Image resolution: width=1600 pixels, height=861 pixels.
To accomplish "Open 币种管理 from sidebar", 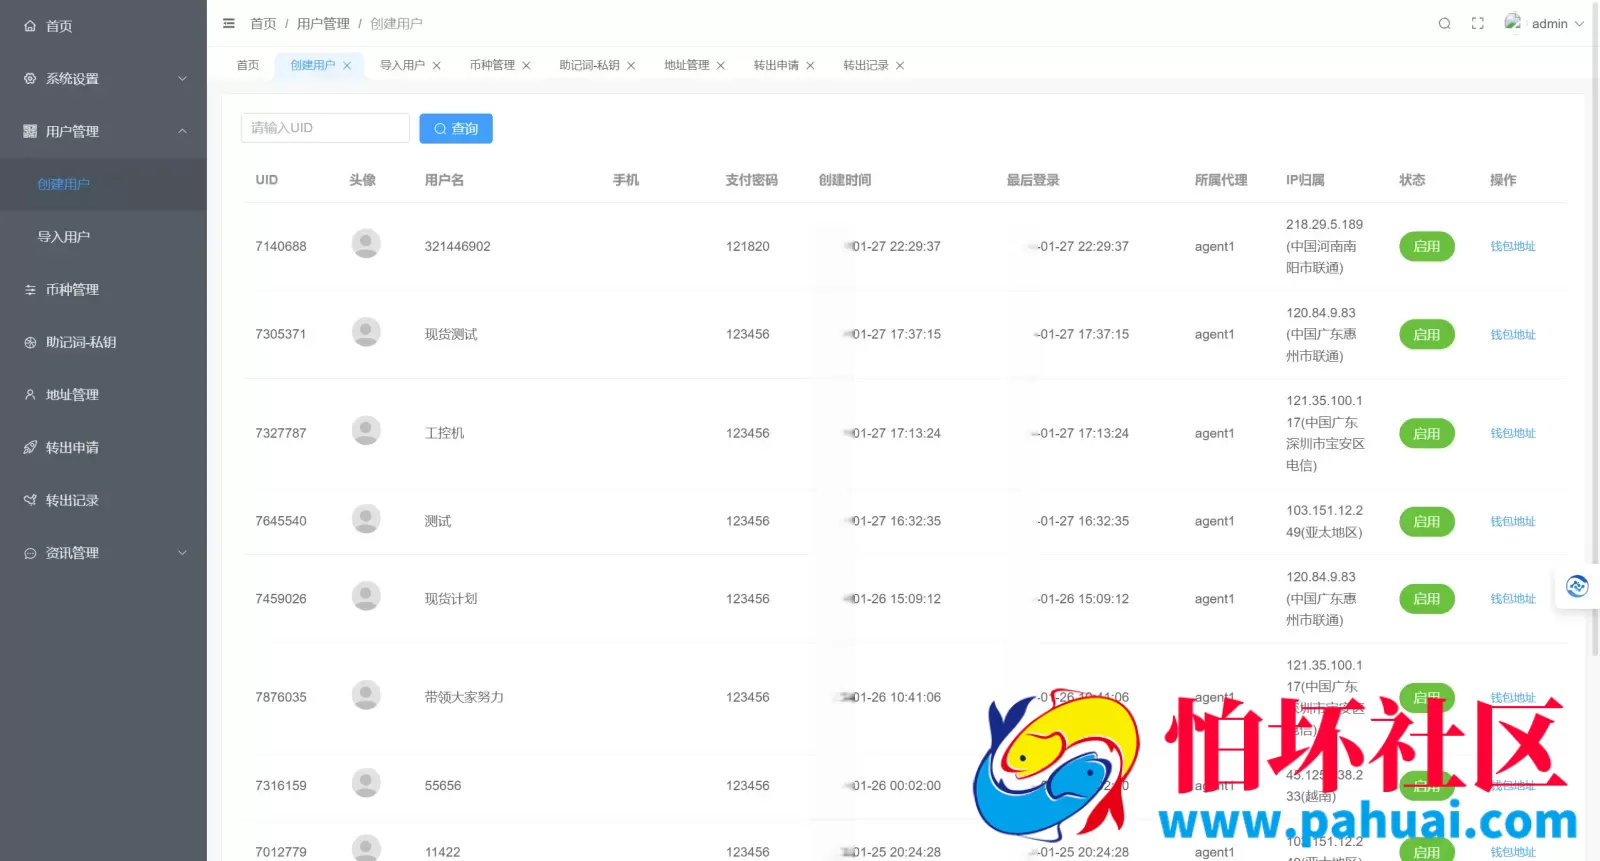I will (x=103, y=289).
